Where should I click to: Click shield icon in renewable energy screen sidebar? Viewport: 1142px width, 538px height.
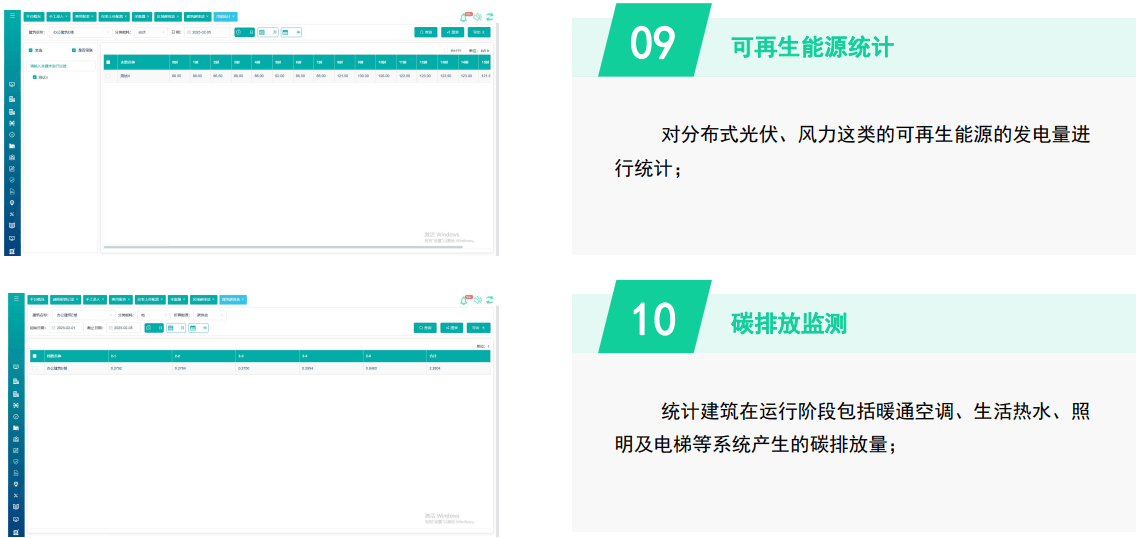pos(12,180)
